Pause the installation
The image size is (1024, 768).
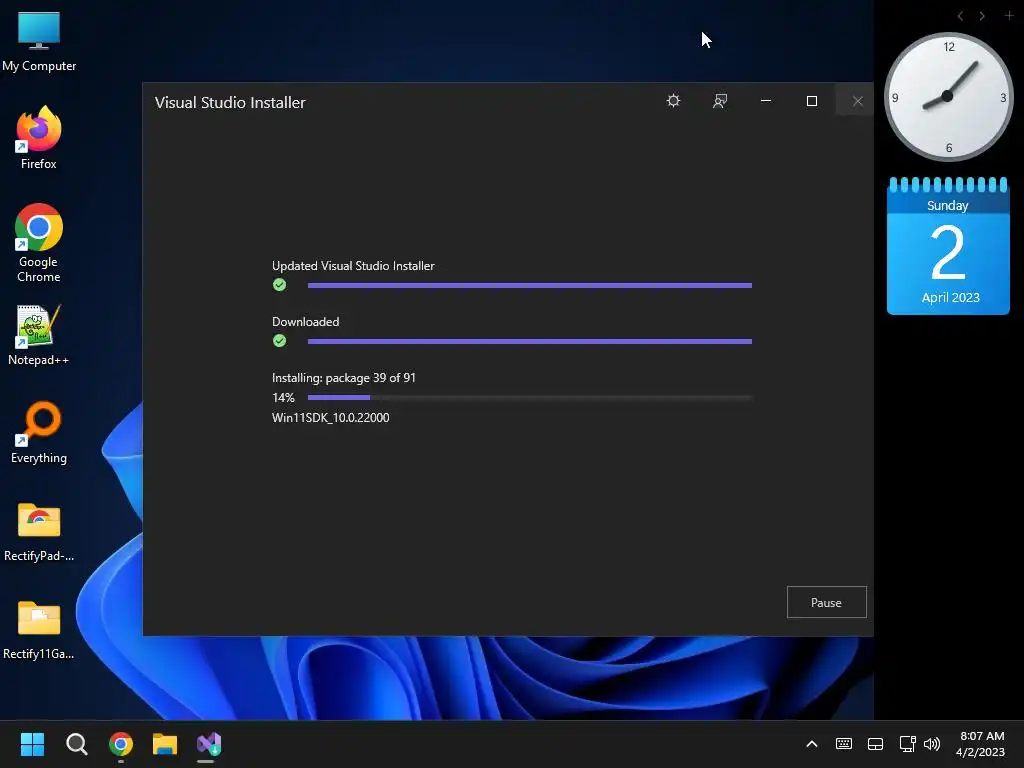coord(826,602)
